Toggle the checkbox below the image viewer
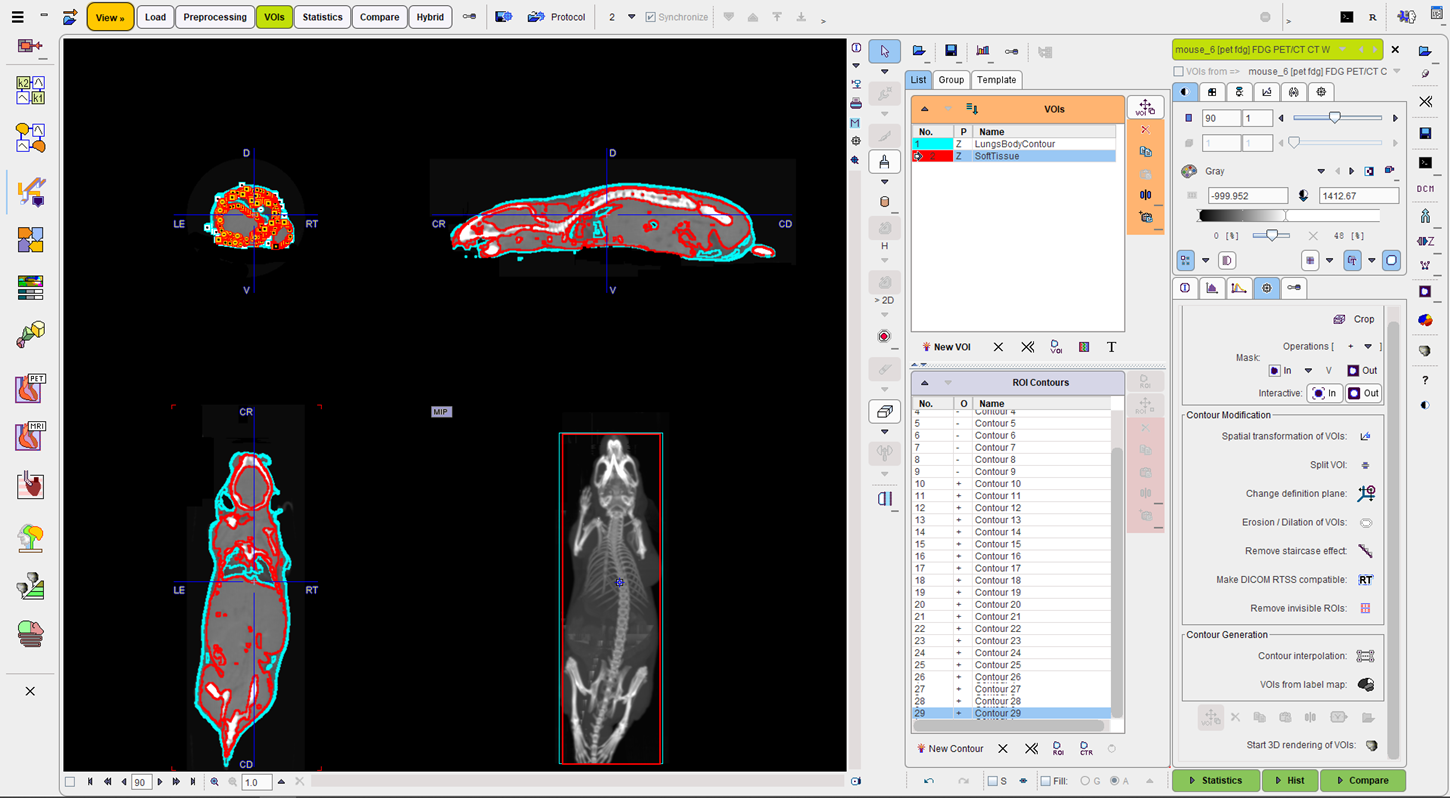Image resolution: width=1450 pixels, height=798 pixels. click(70, 782)
